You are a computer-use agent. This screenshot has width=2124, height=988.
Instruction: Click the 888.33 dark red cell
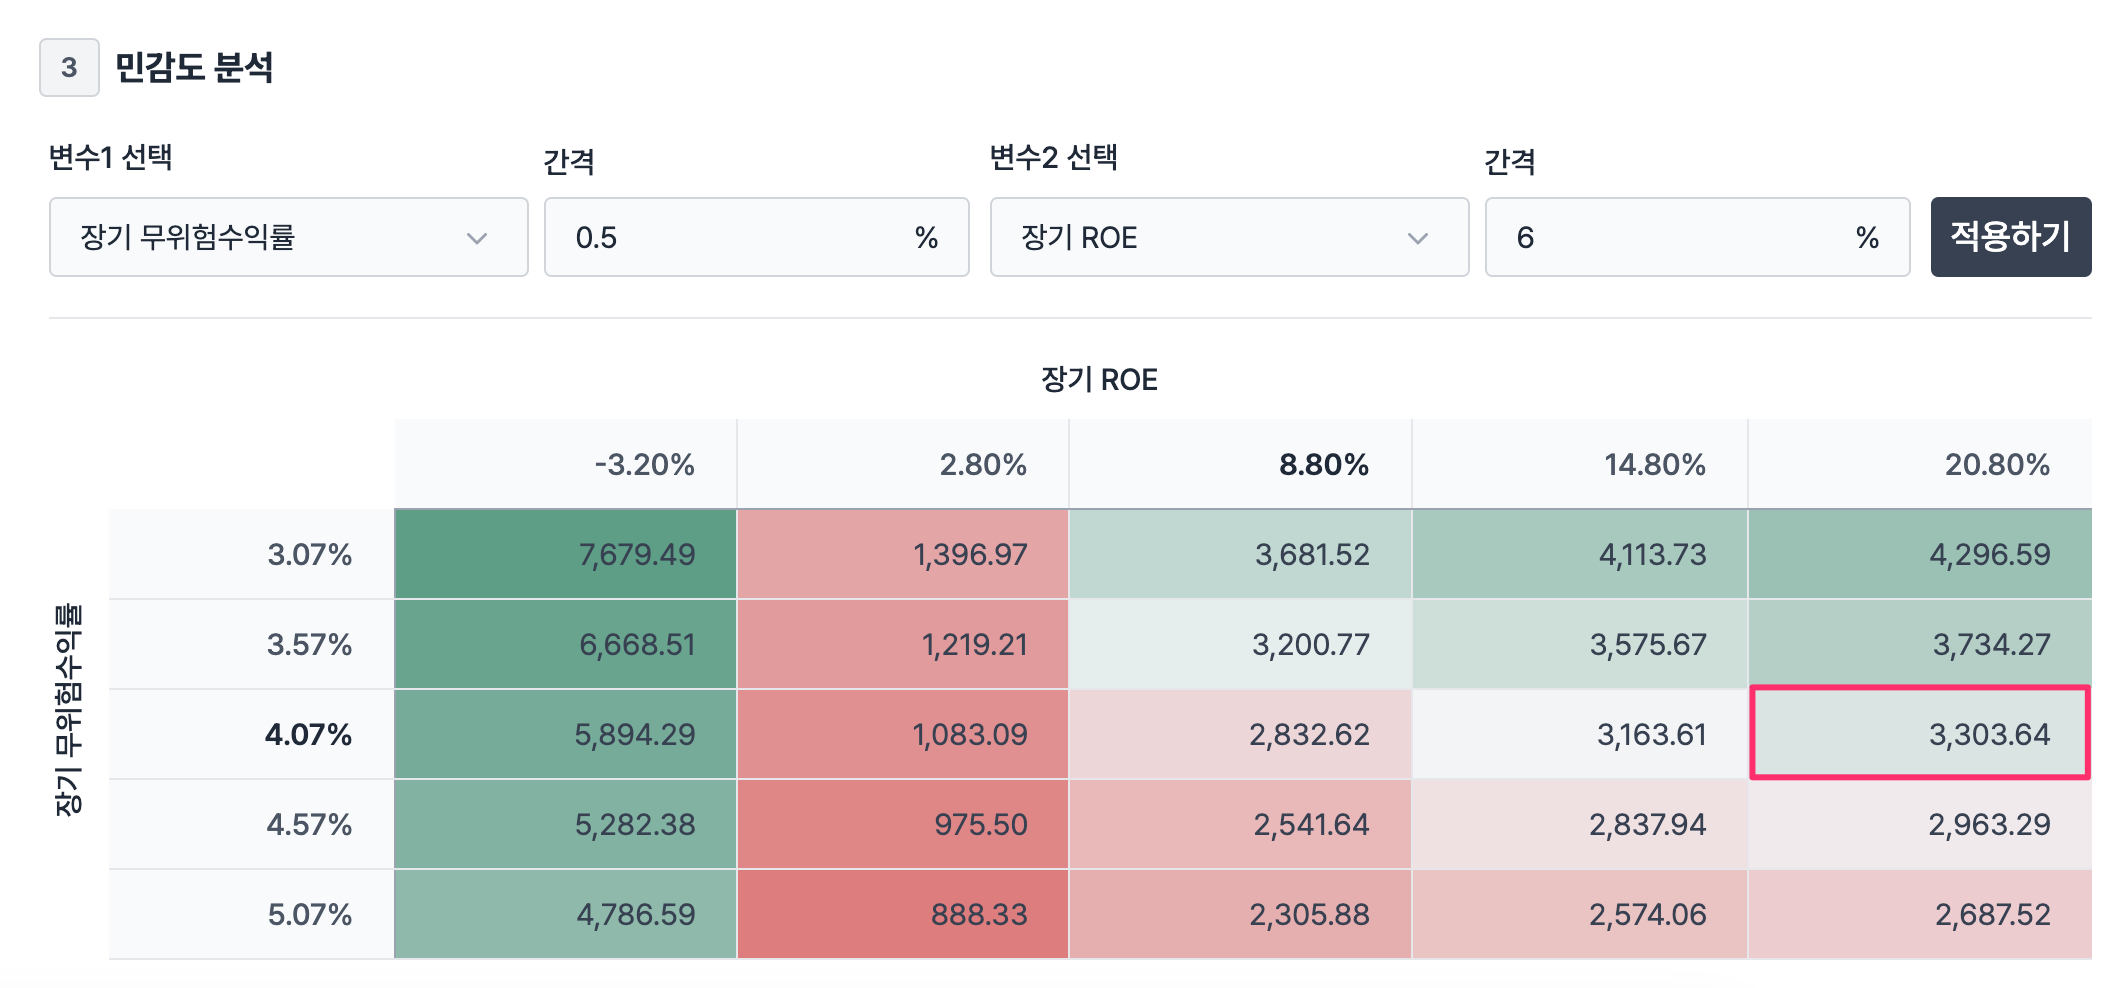coord(902,914)
